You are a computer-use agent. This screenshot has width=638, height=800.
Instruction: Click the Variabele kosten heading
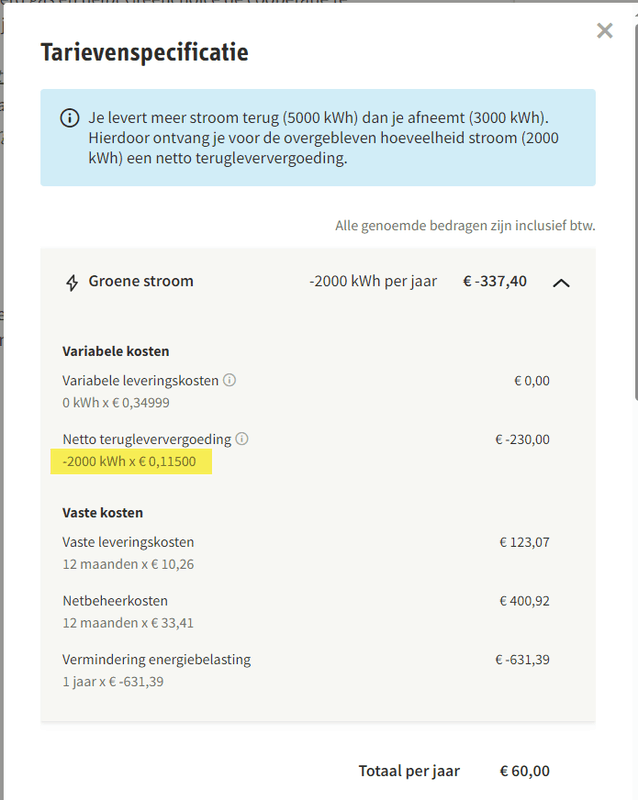pyautogui.click(x=115, y=351)
